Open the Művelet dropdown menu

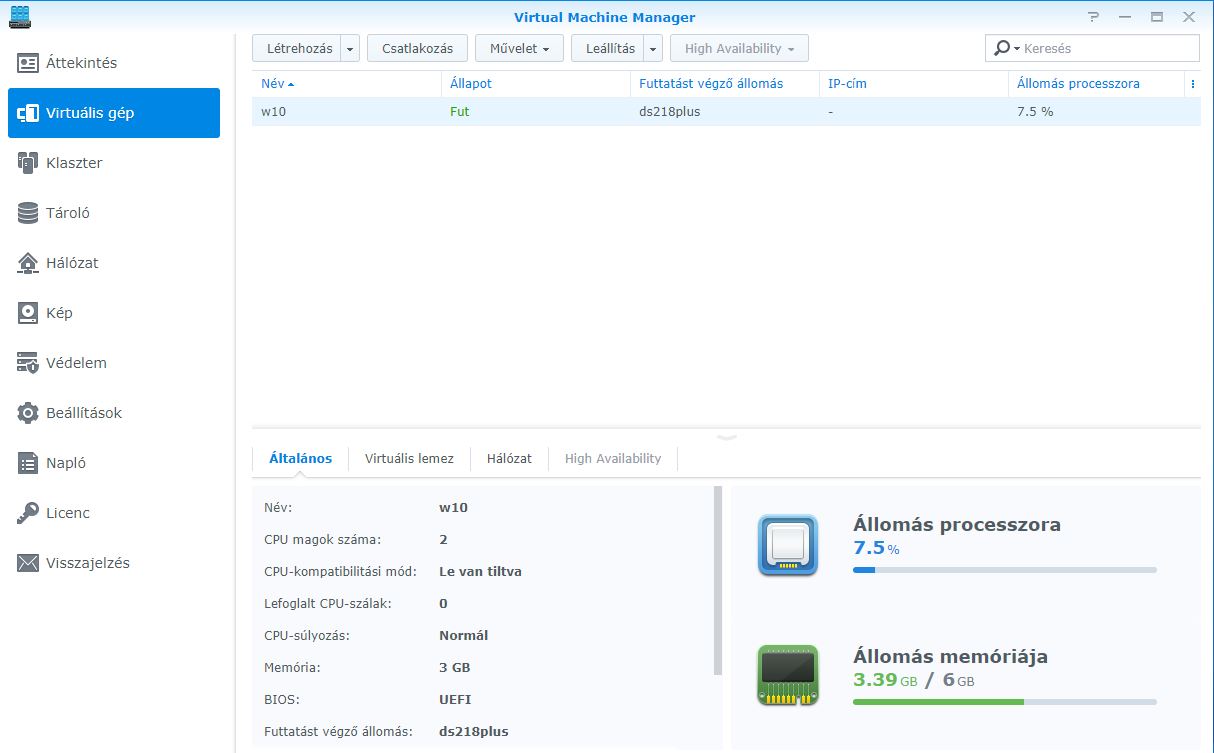click(x=519, y=49)
